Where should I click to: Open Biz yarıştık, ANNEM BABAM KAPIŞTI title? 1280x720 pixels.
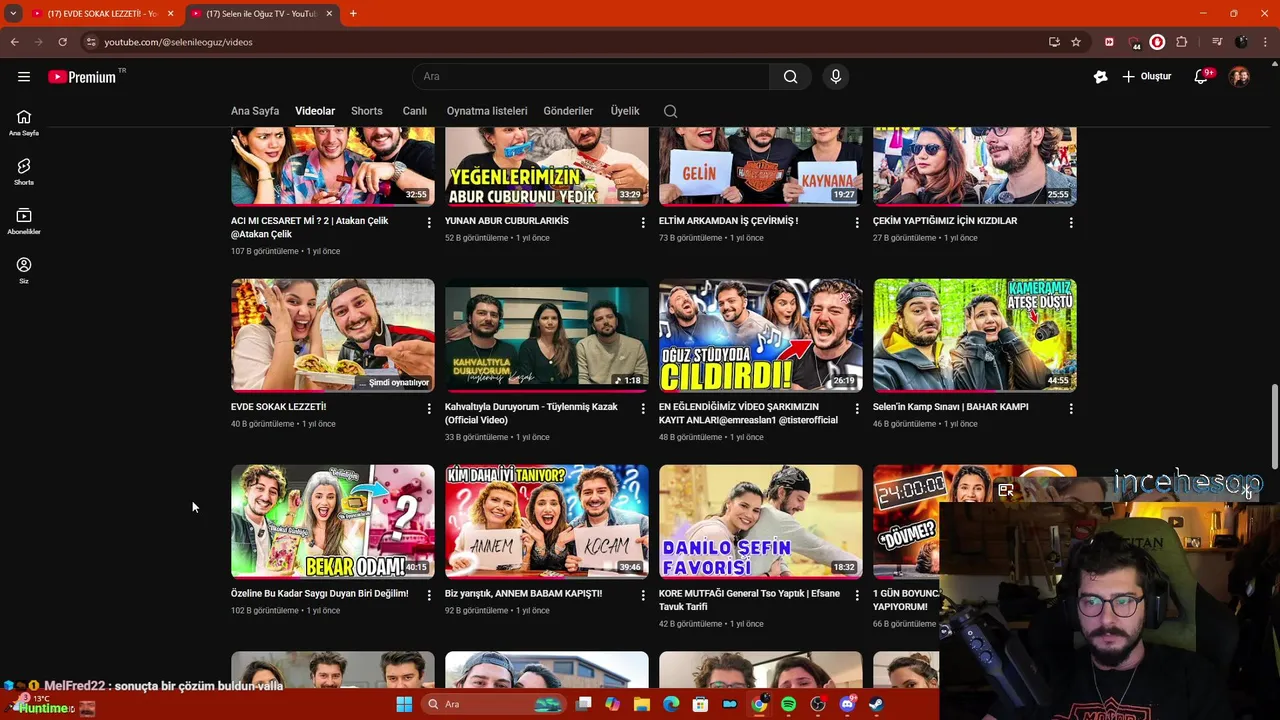[523, 594]
